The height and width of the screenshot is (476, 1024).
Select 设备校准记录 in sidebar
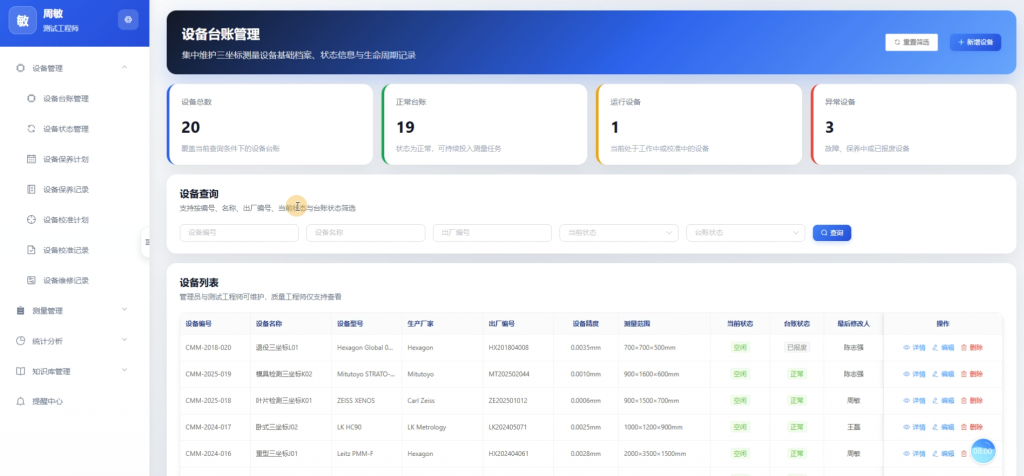(x=65, y=250)
